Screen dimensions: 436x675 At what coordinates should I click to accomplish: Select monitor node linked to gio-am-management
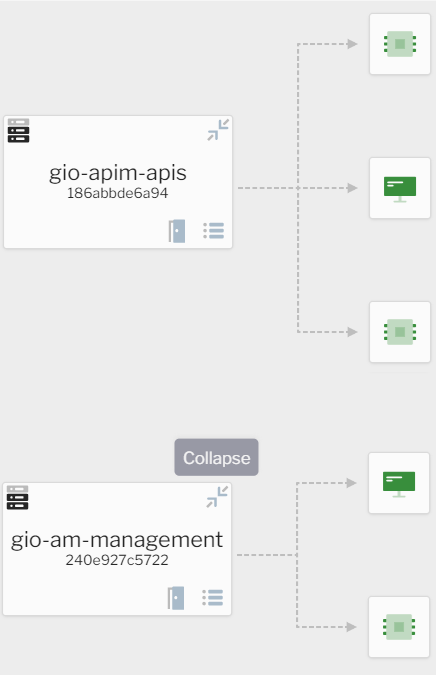[399, 483]
